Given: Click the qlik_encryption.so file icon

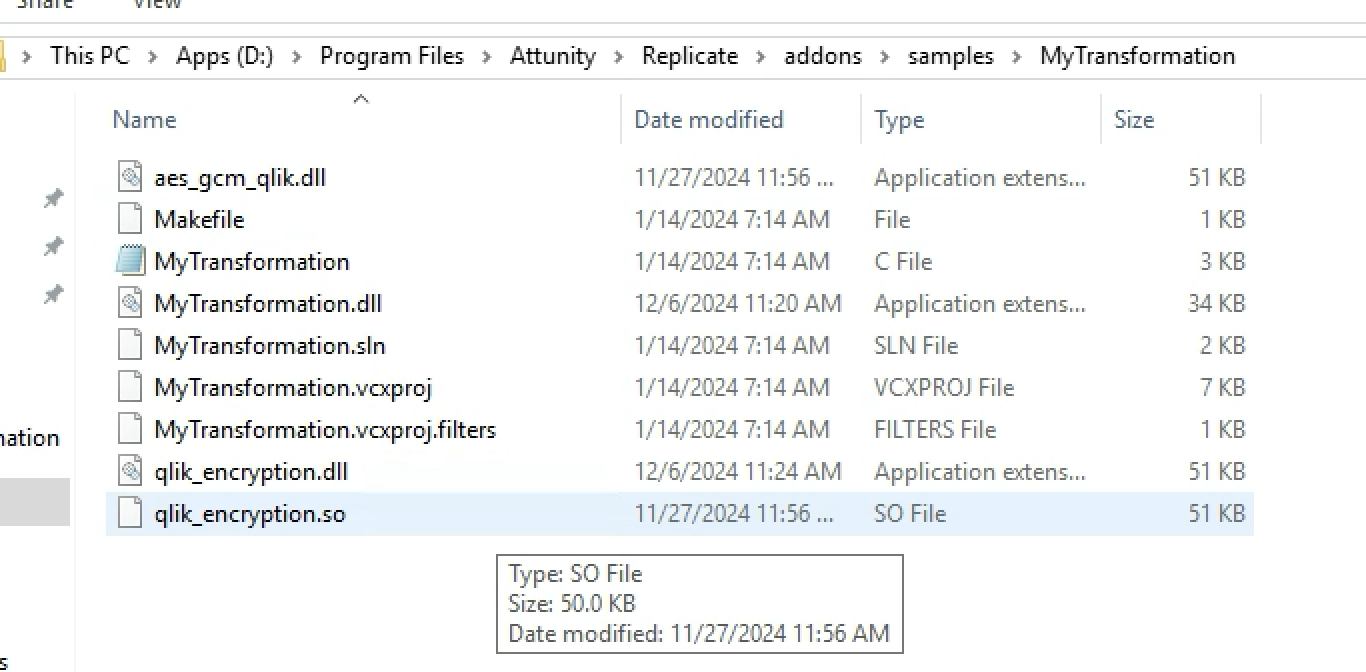Looking at the screenshot, I should [130, 514].
